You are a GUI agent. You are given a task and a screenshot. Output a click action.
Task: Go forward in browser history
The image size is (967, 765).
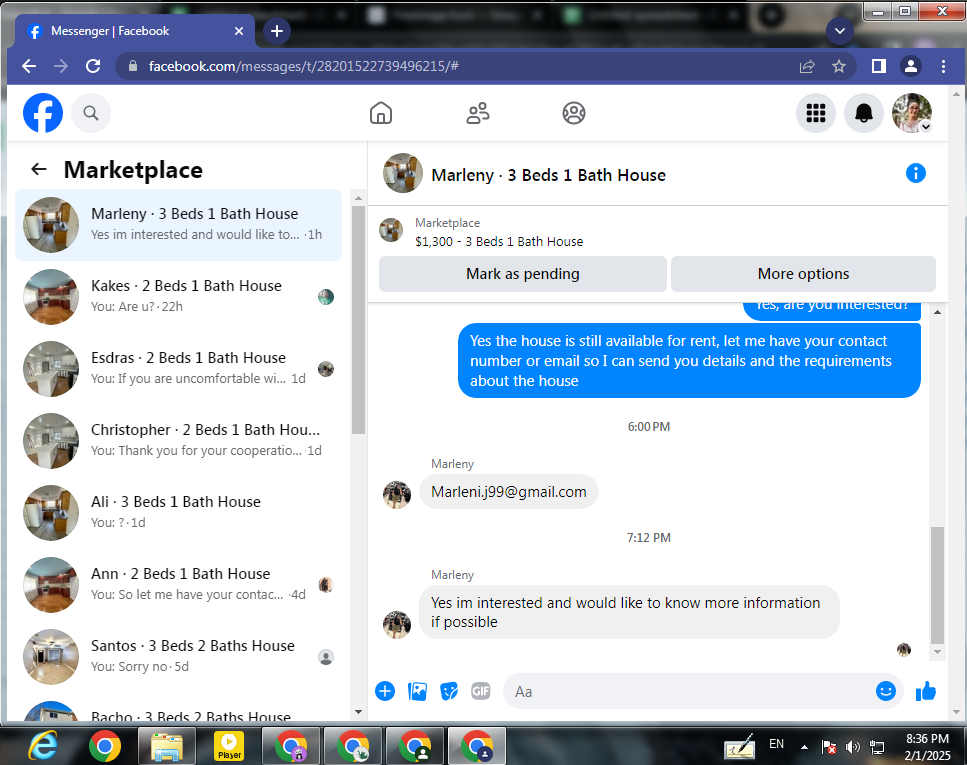[x=60, y=66]
